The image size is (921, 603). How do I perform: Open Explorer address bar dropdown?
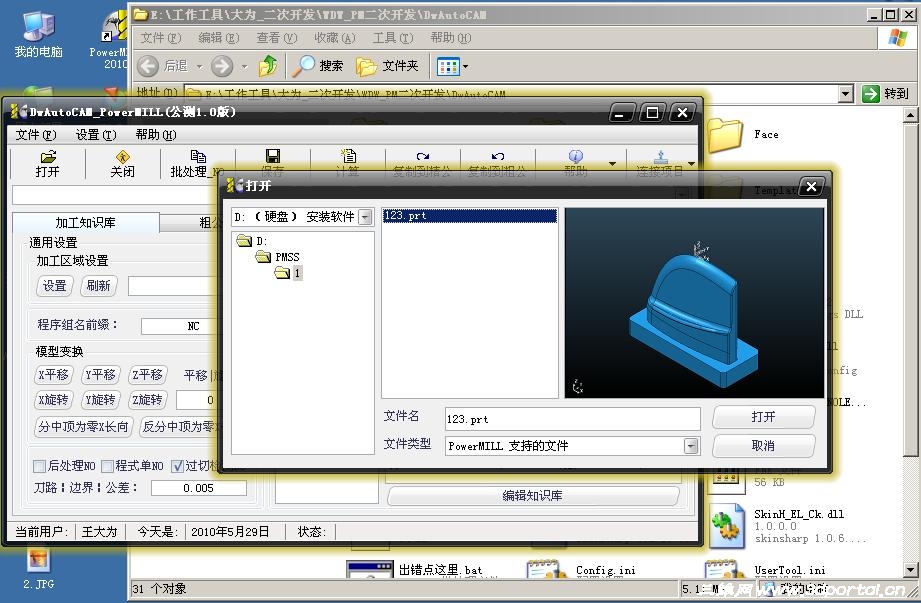pos(846,93)
